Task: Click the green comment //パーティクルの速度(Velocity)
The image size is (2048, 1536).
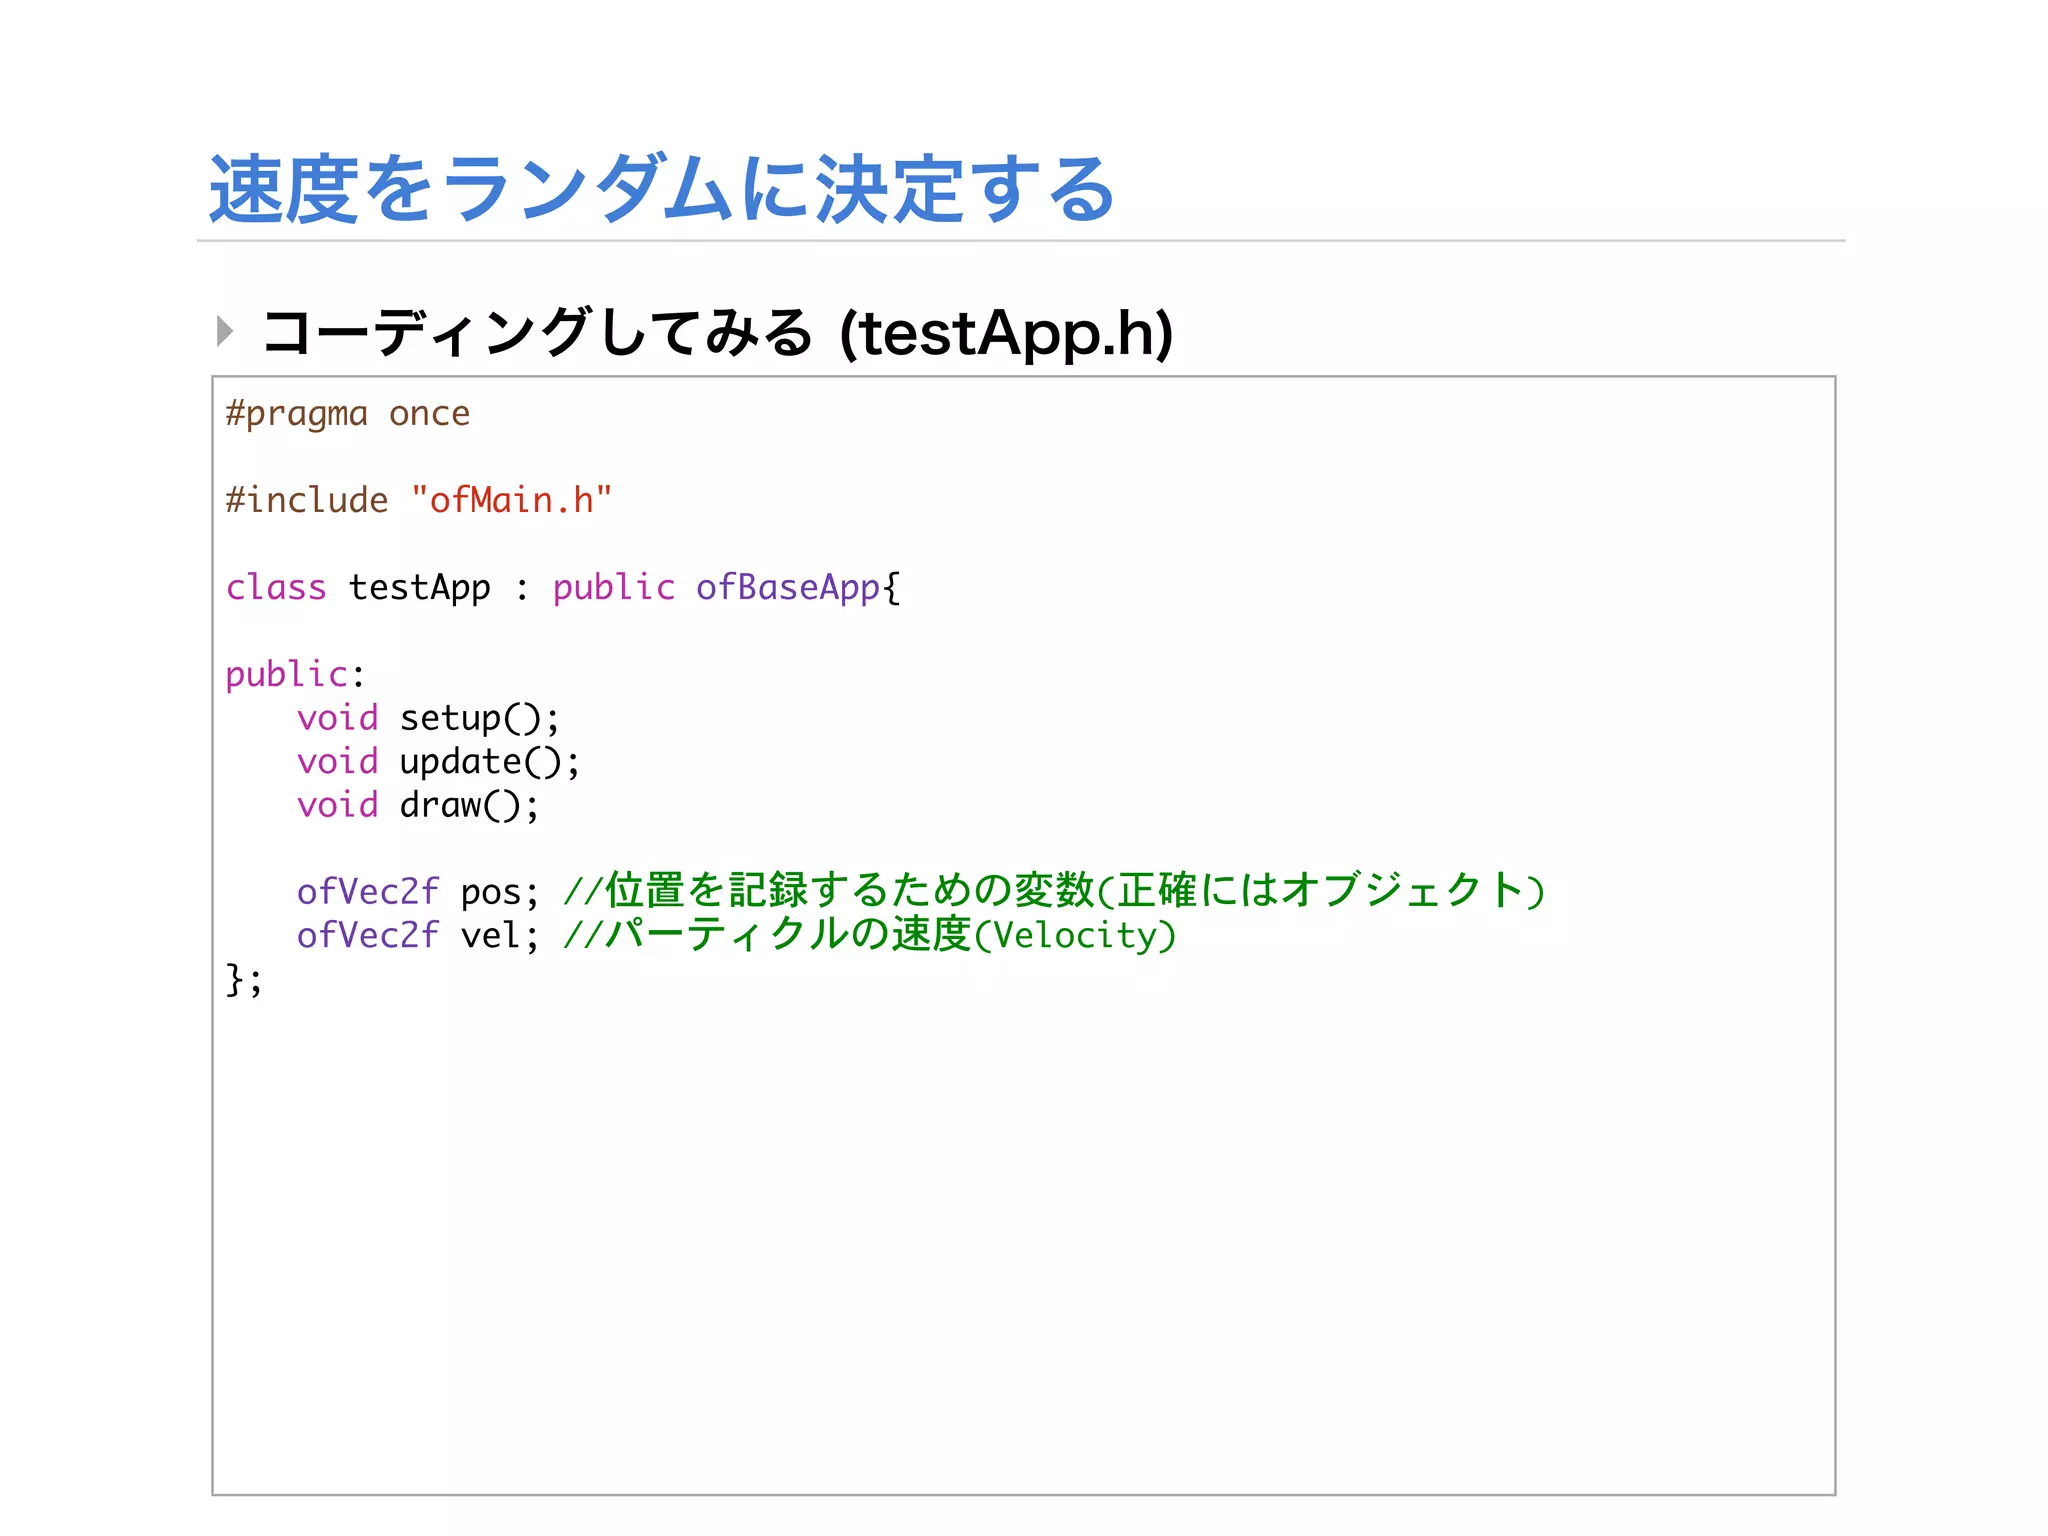Action: 870,935
